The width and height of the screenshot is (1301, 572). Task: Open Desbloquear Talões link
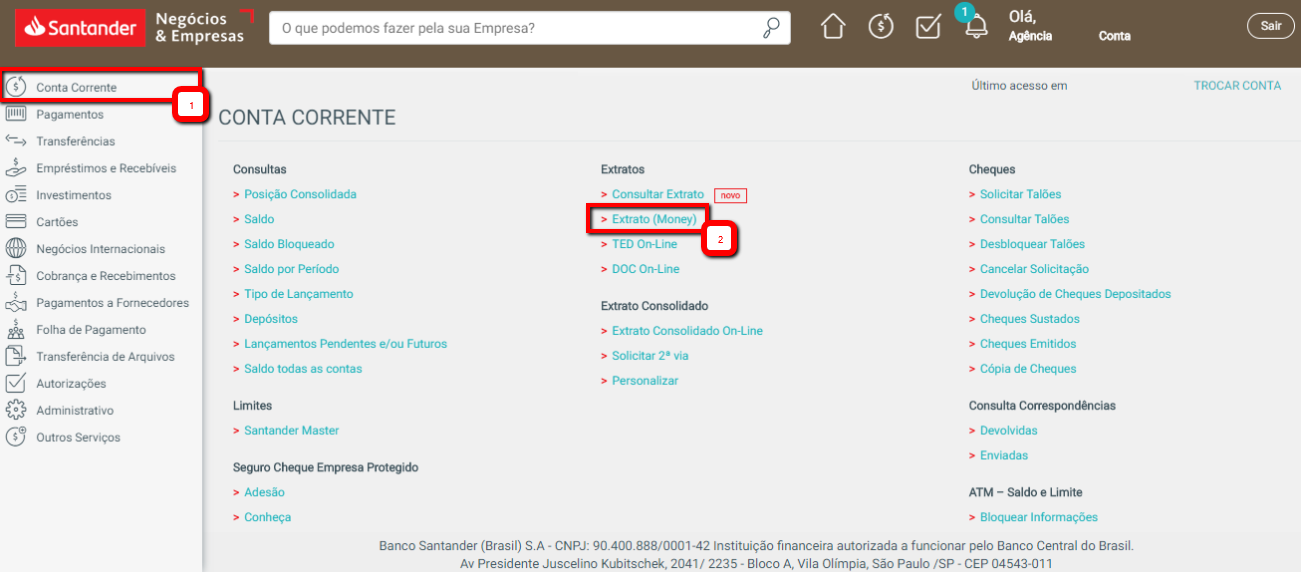[1032, 244]
